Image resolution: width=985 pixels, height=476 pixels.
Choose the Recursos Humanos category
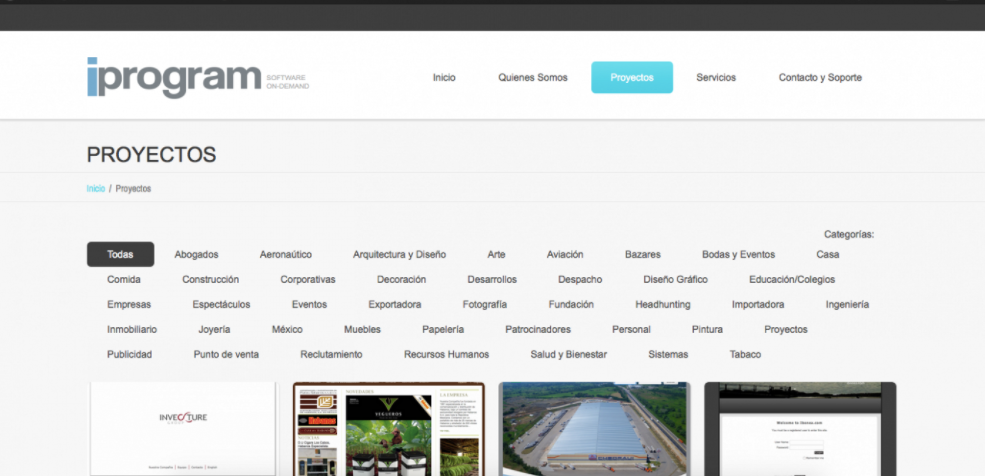pyautogui.click(x=446, y=354)
